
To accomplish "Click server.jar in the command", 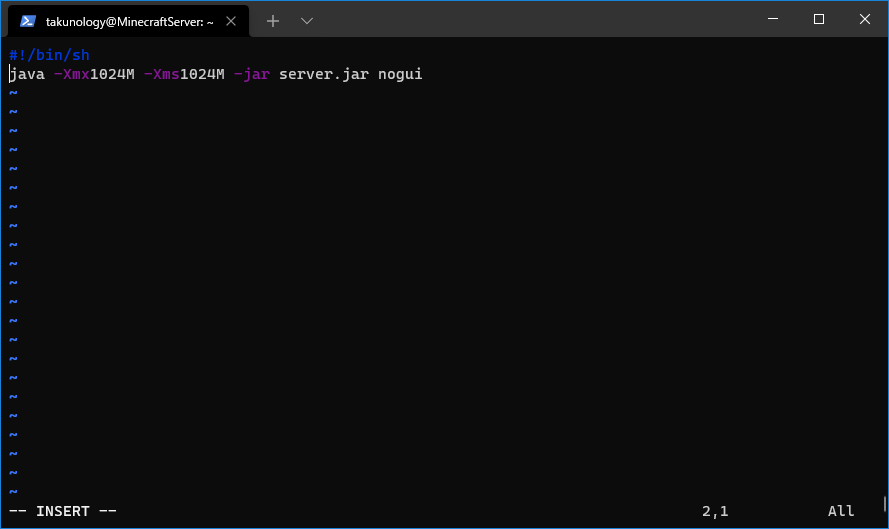I will coord(324,74).
